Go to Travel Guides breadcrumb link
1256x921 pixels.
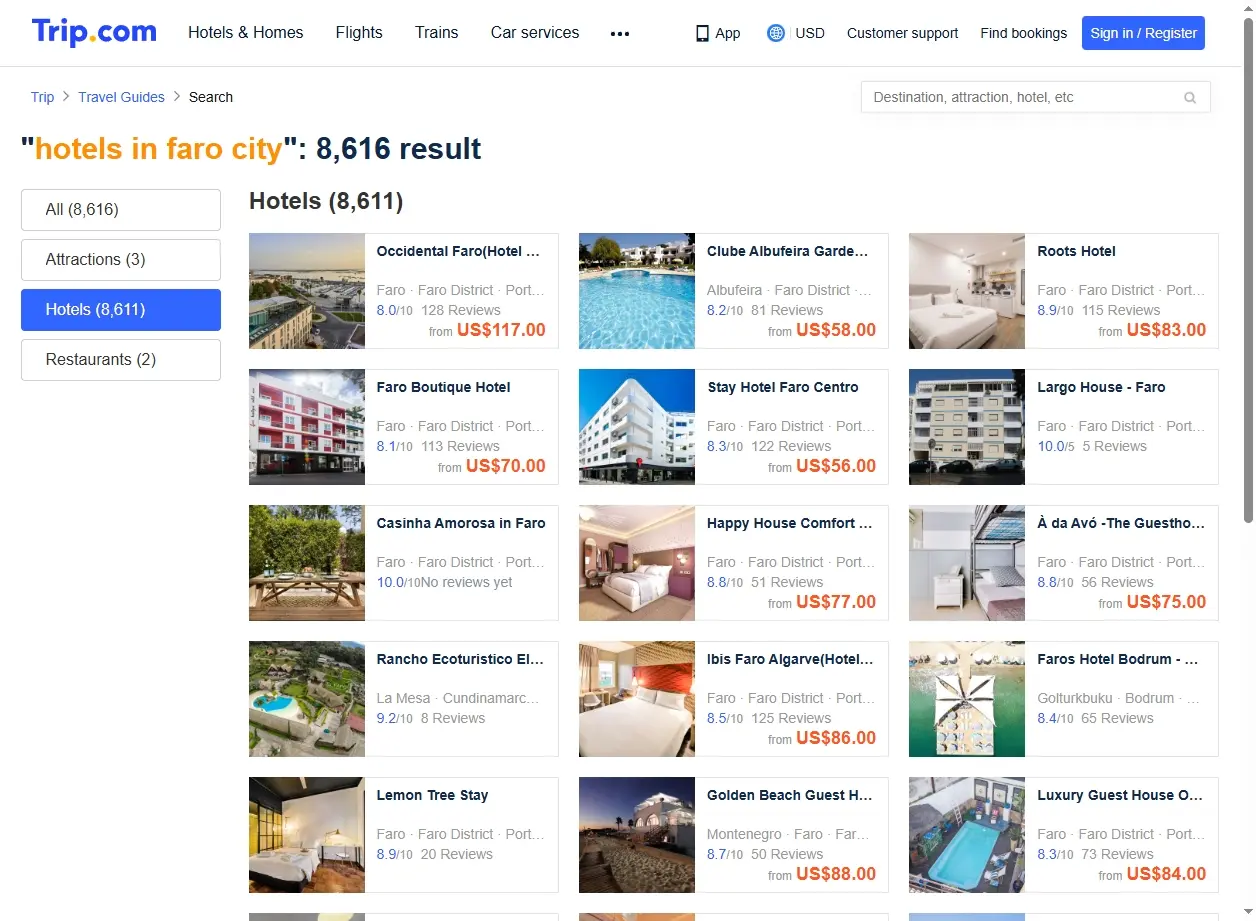click(x=121, y=97)
